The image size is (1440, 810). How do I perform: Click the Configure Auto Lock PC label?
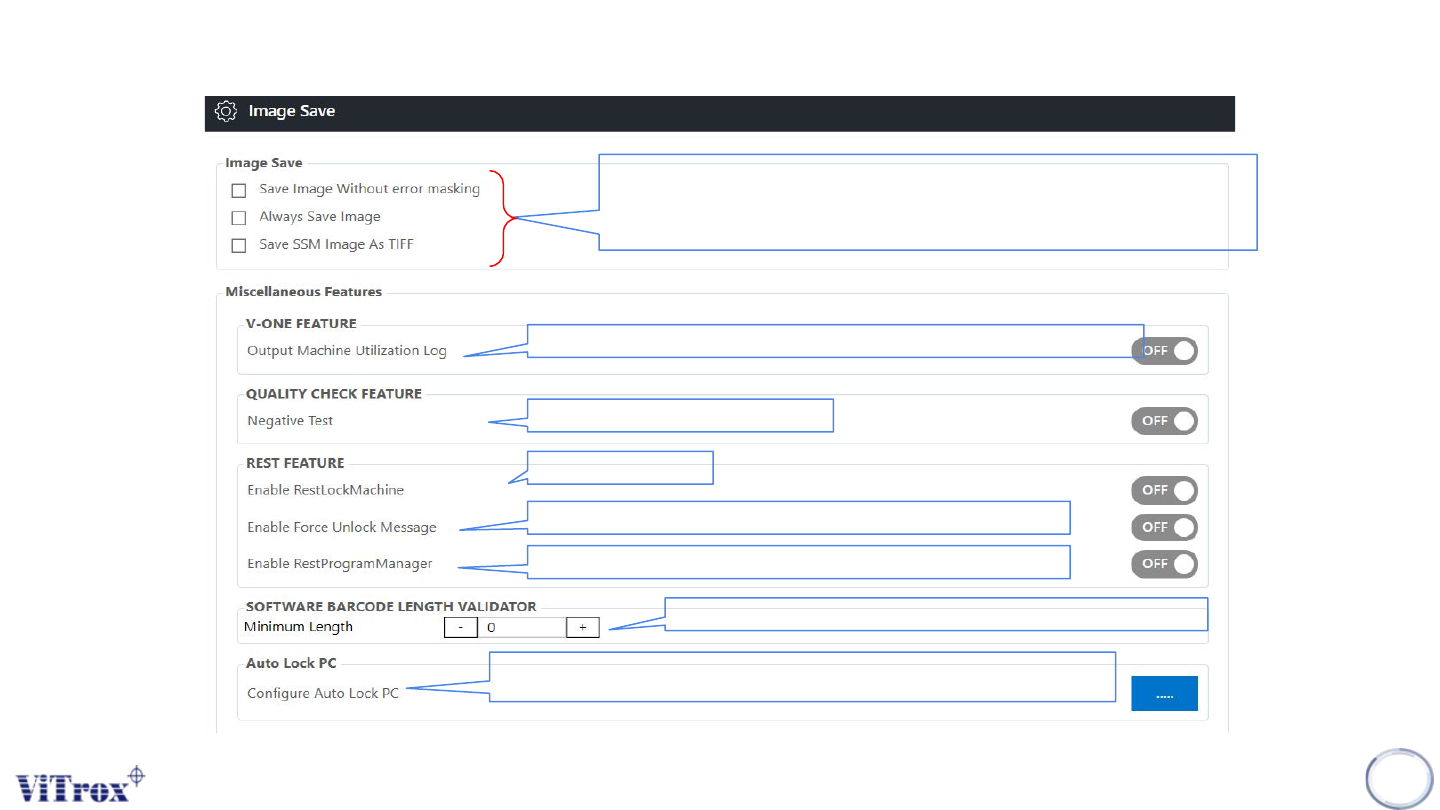[323, 694]
